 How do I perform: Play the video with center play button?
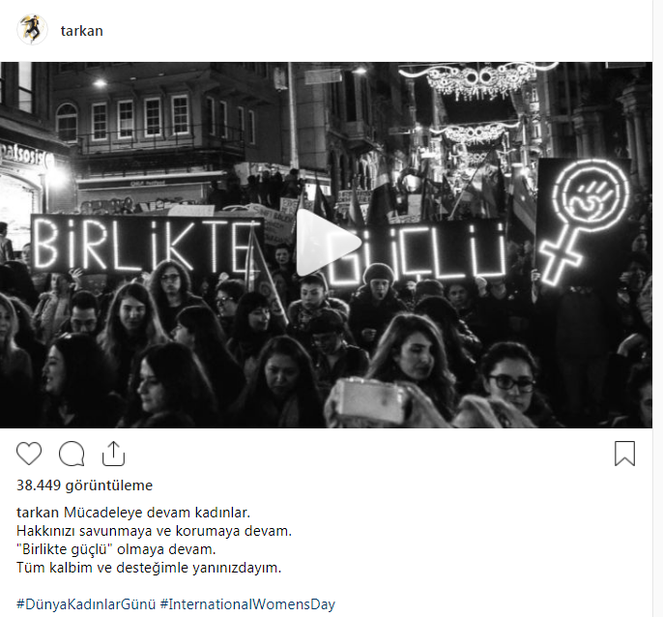326,244
